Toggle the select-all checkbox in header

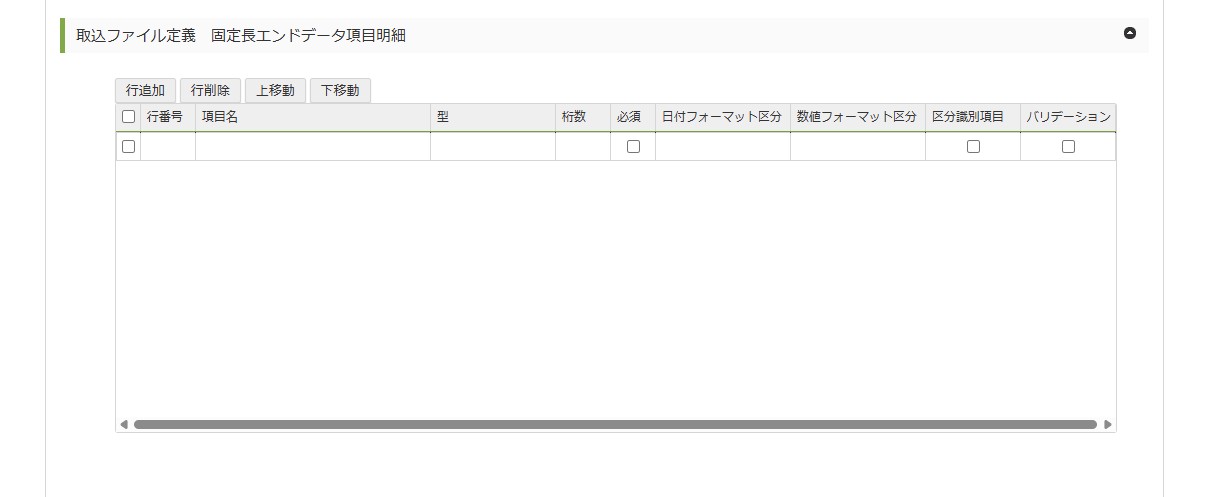[128, 117]
